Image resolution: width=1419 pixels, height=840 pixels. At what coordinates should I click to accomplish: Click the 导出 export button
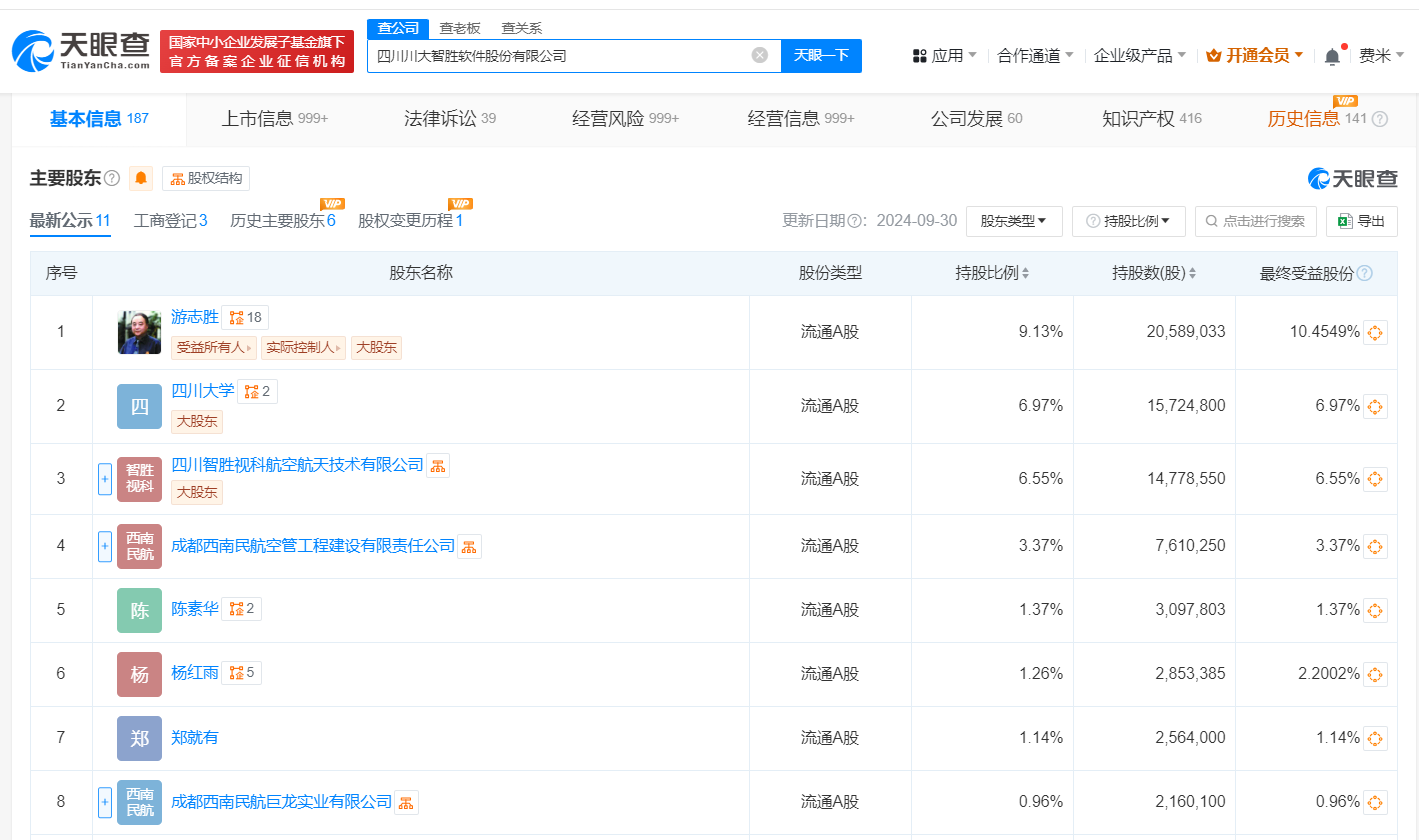pyautogui.click(x=1361, y=221)
